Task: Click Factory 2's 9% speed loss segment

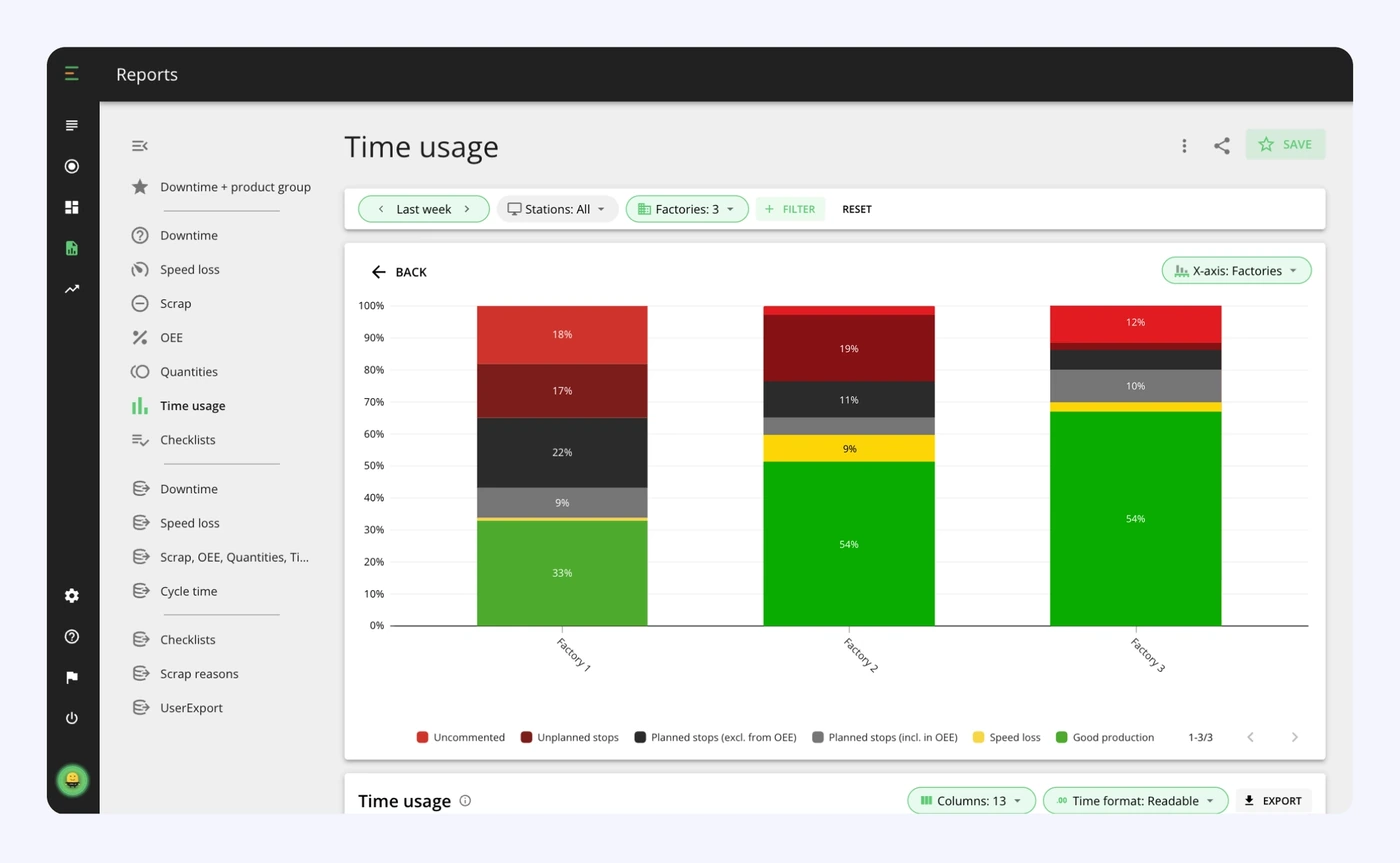Action: [849, 448]
